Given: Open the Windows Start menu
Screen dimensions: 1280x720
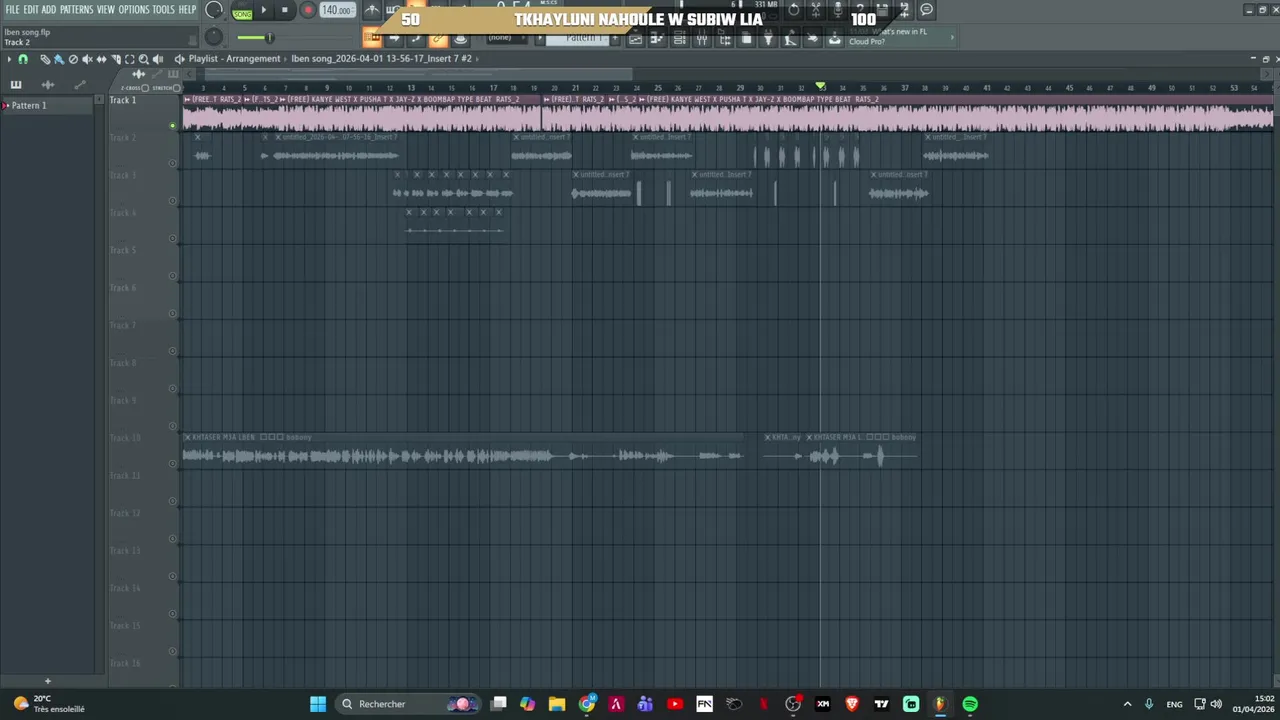Looking at the screenshot, I should coord(318,704).
